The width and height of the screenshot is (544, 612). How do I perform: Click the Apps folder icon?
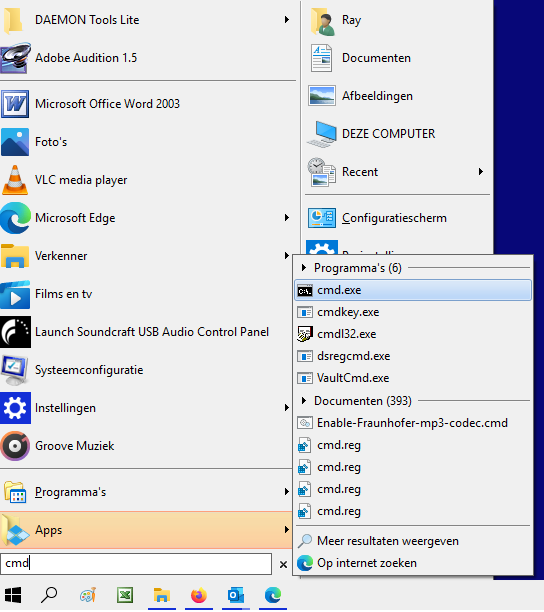click(15, 530)
